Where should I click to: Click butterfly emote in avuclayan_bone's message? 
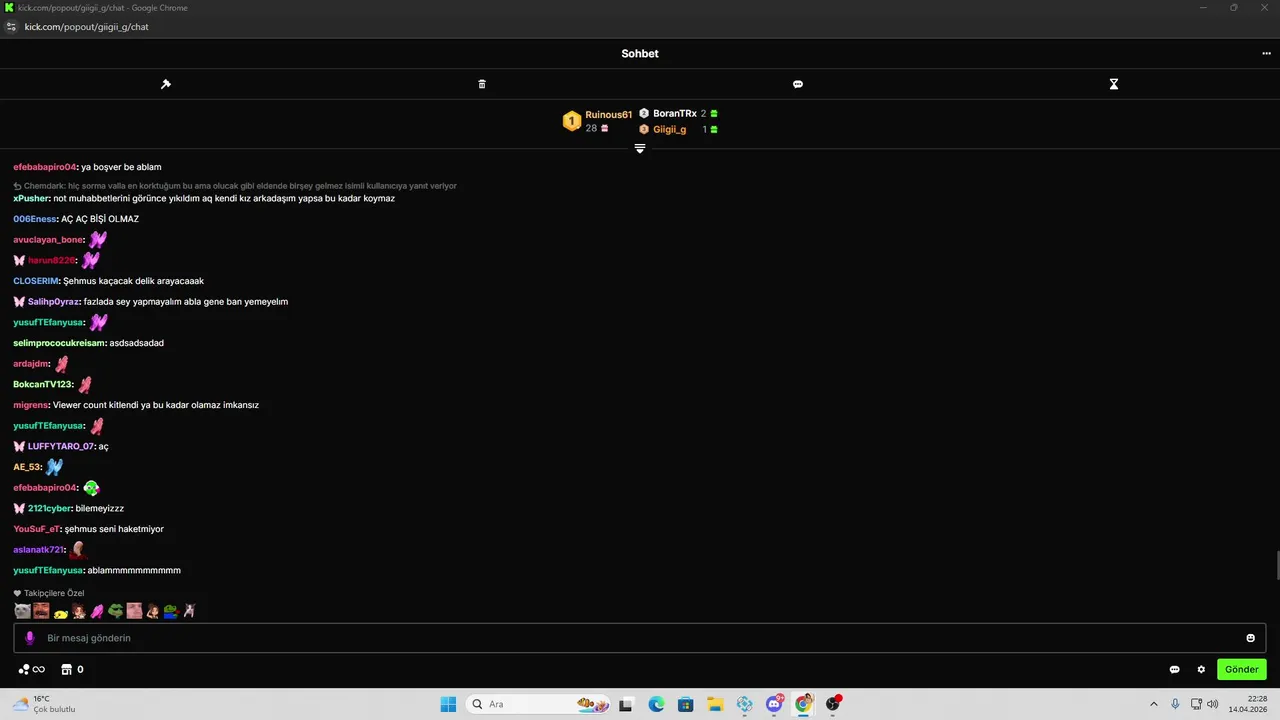point(98,240)
